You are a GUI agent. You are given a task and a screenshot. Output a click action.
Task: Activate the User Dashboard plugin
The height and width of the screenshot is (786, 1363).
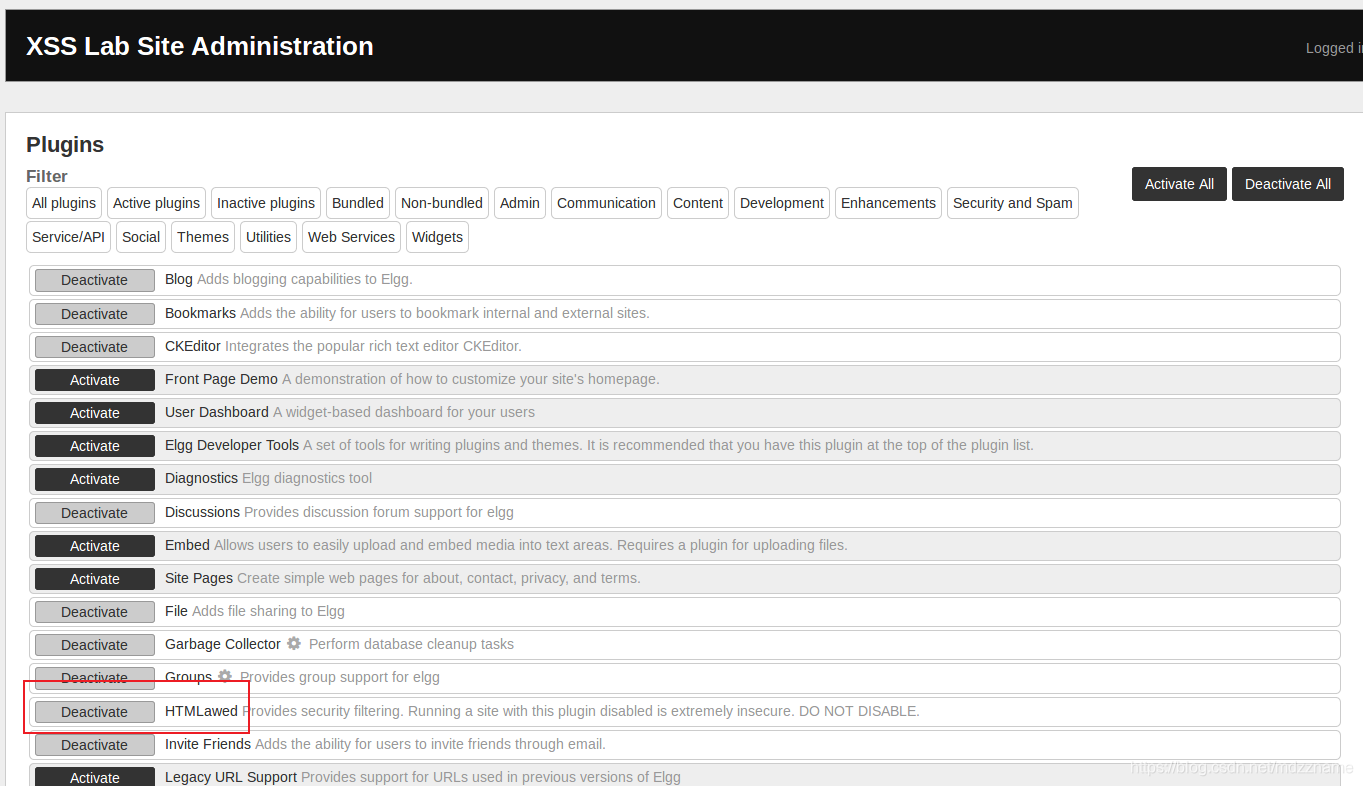tap(95, 413)
